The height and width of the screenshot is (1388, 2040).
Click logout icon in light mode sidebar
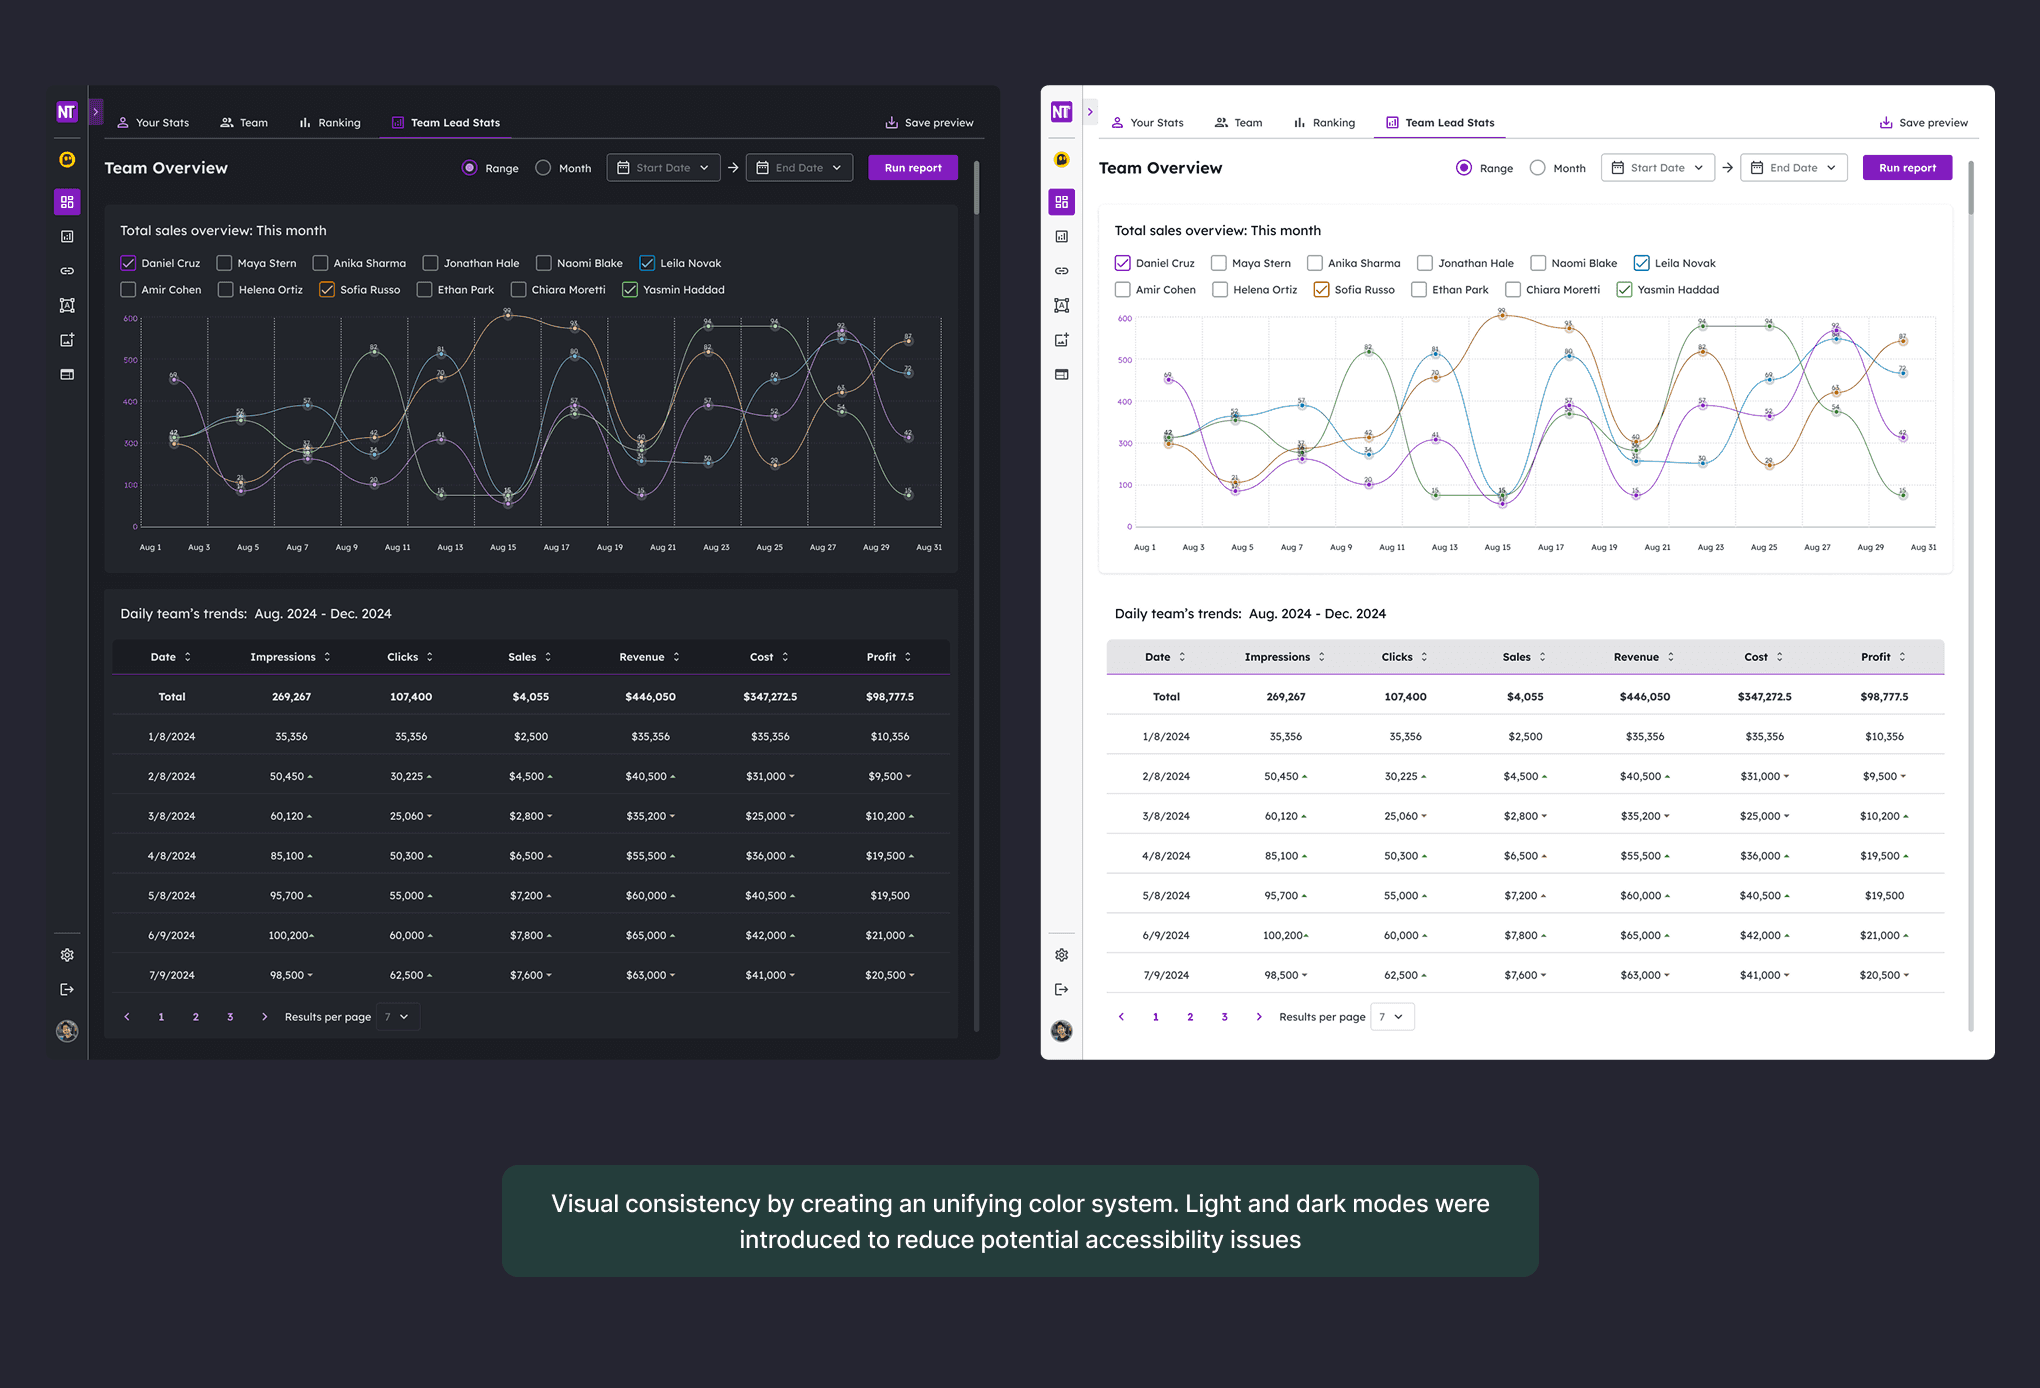(1061, 989)
